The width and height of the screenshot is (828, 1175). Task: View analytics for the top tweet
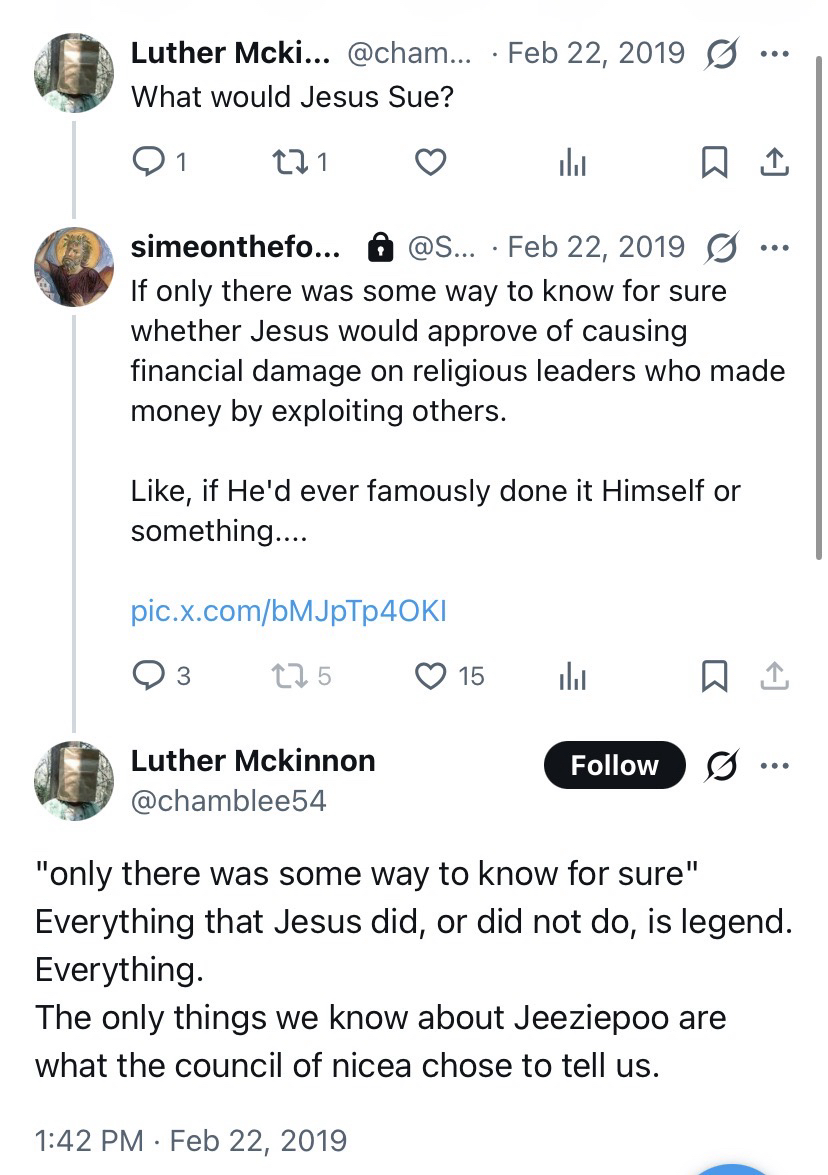point(572,163)
